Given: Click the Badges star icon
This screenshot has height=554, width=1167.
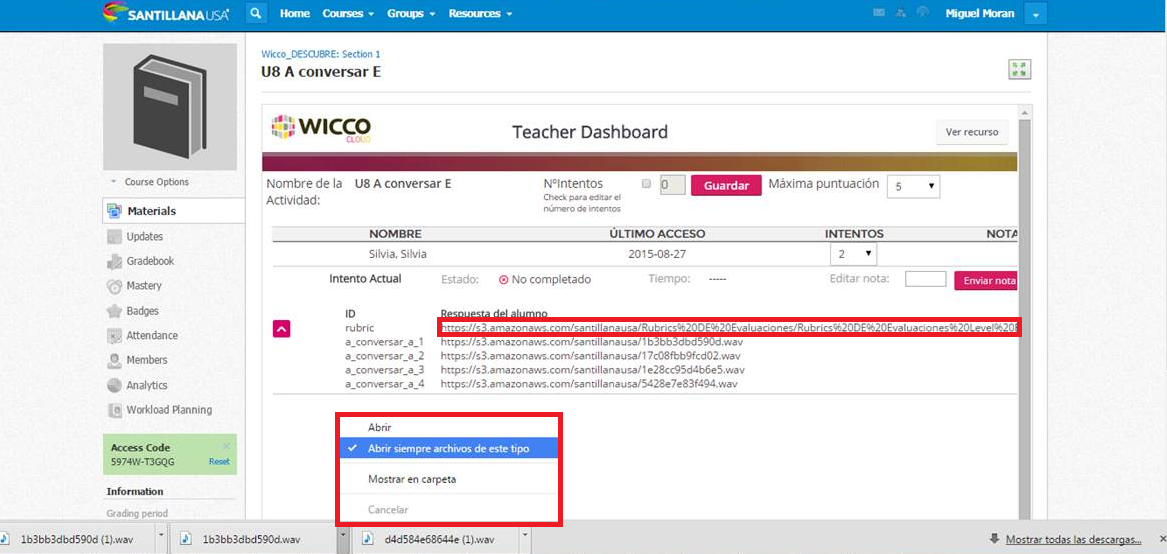Looking at the screenshot, I should pos(114,311).
